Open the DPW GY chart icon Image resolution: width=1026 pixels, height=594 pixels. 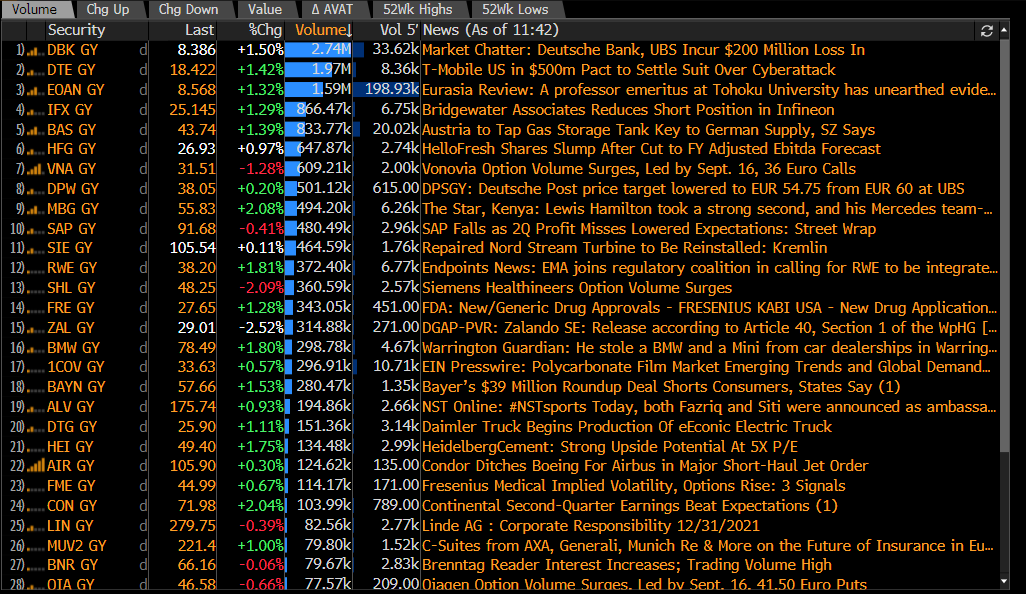tap(35, 189)
